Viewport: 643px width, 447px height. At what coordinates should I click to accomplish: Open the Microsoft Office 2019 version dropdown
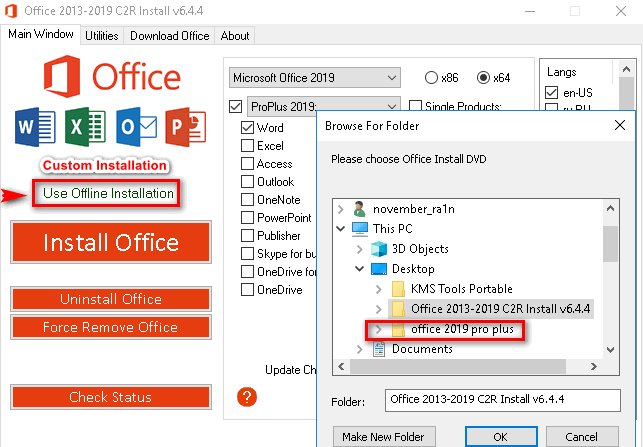point(315,78)
